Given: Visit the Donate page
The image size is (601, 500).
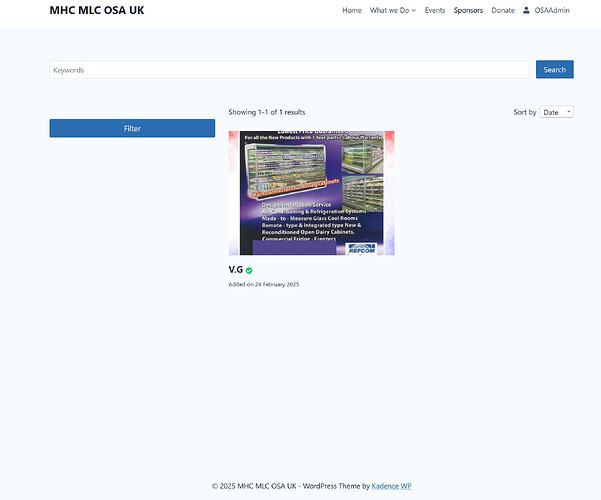Looking at the screenshot, I should [x=503, y=10].
